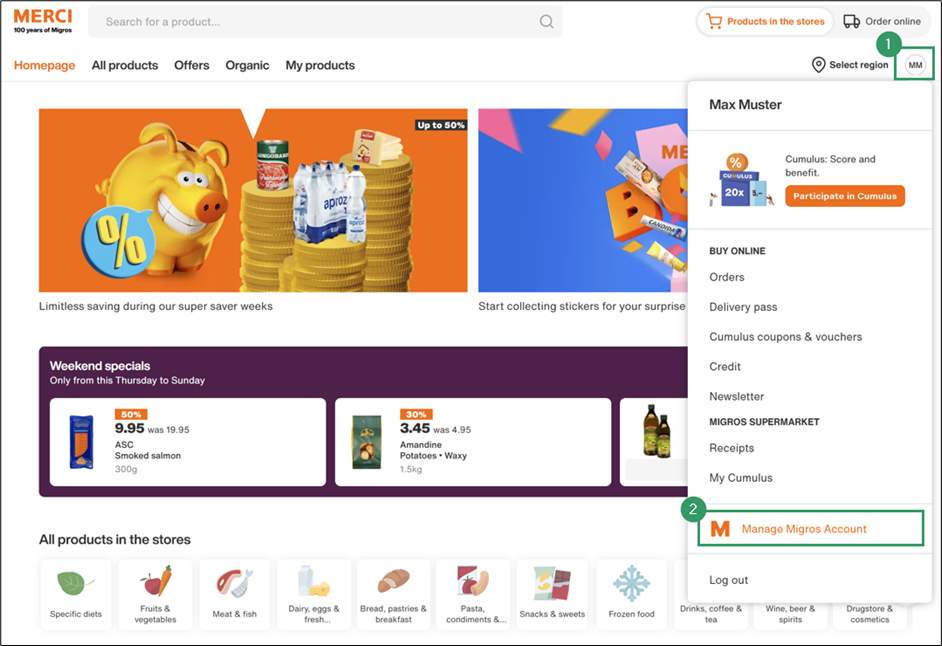942x646 pixels.
Task: Open the Dairy, eggs & fresh category
Action: pyautogui.click(x=314, y=594)
